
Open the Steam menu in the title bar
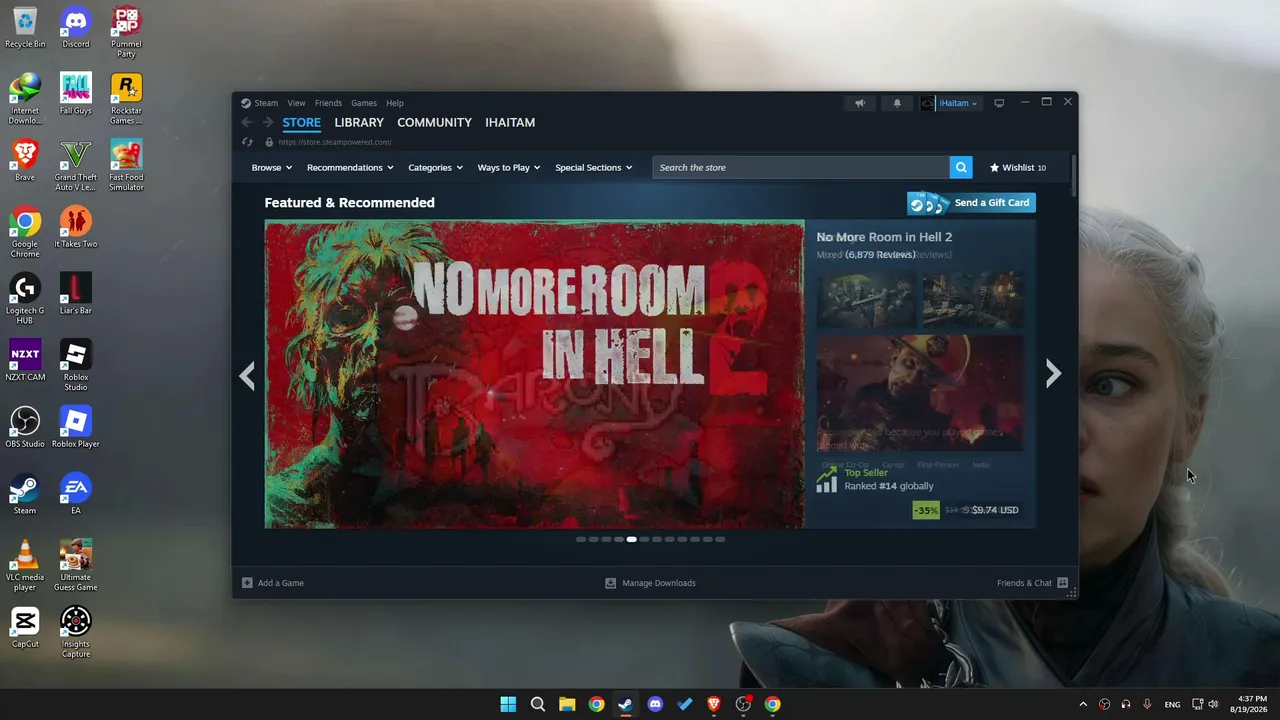(260, 103)
